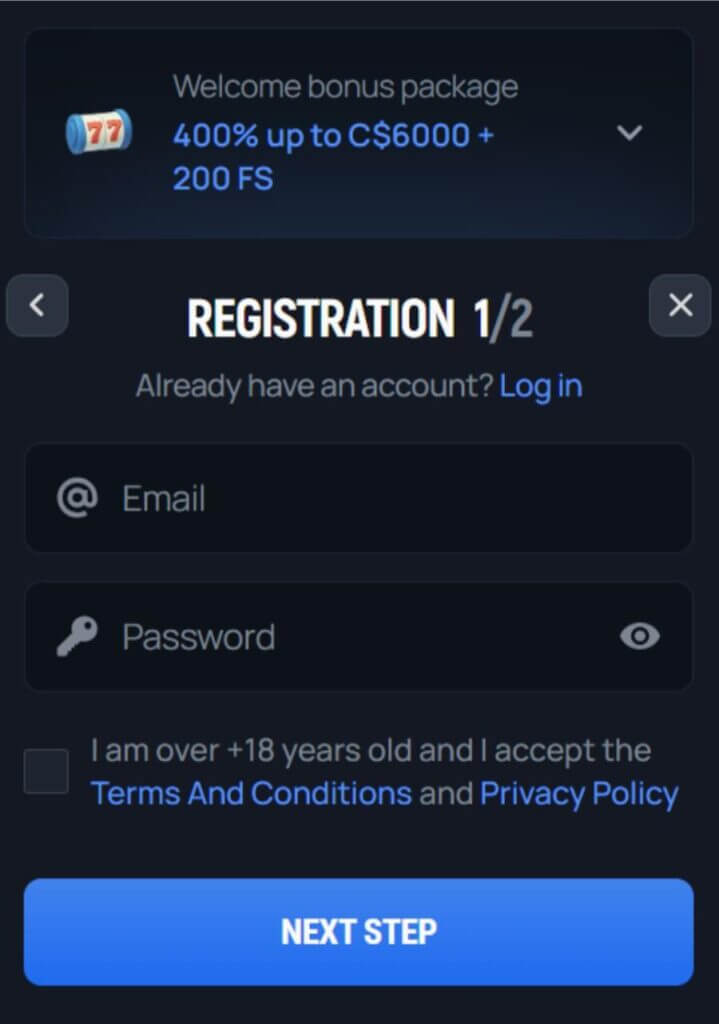This screenshot has width=719, height=1024.
Task: Show password using the eye icon
Action: 639,636
